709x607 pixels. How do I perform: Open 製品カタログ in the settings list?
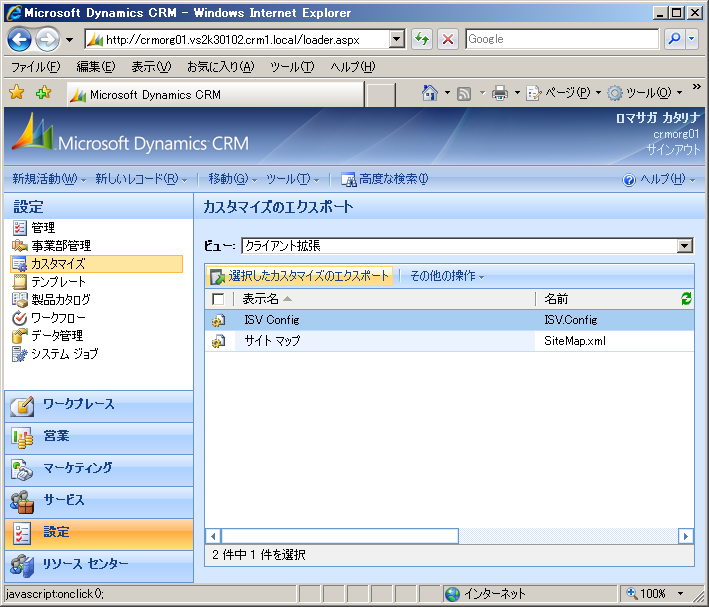tap(51, 299)
